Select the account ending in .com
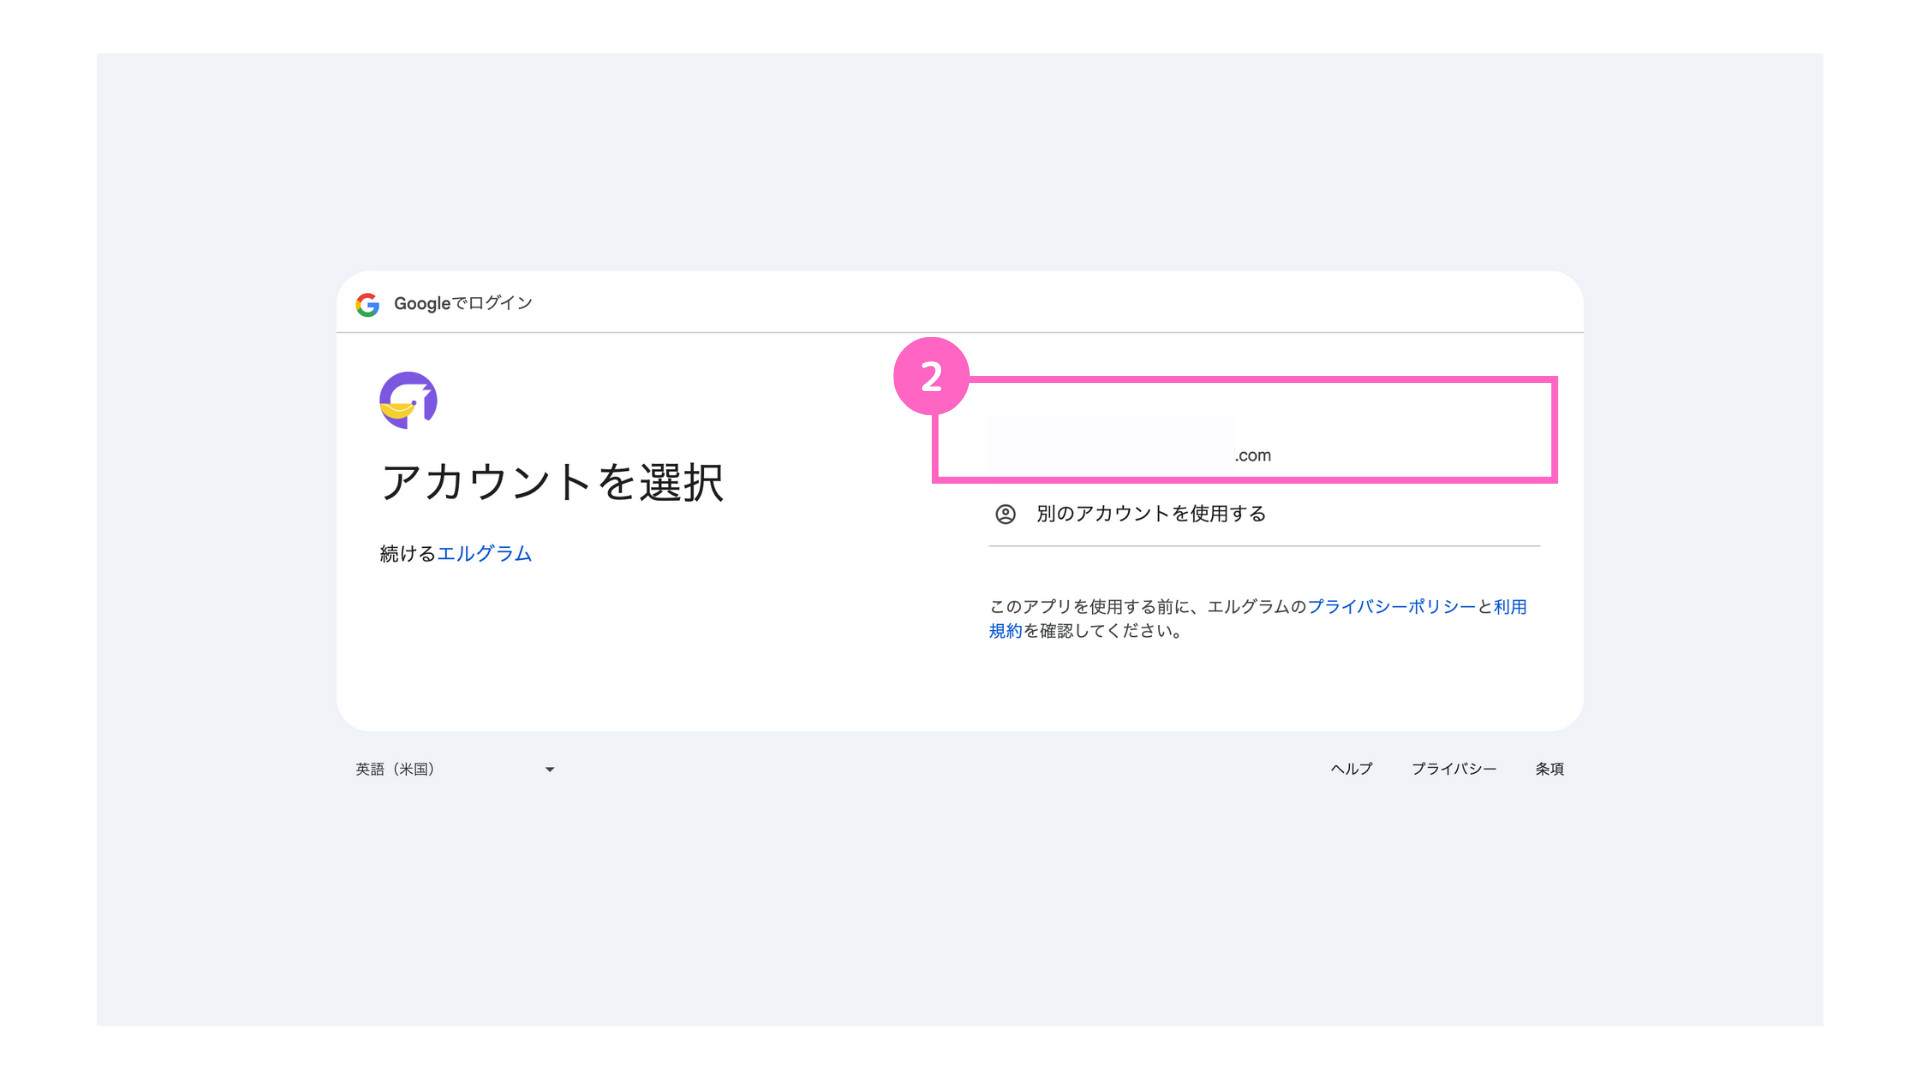Image resolution: width=1920 pixels, height=1080 pixels. pyautogui.click(x=1244, y=430)
